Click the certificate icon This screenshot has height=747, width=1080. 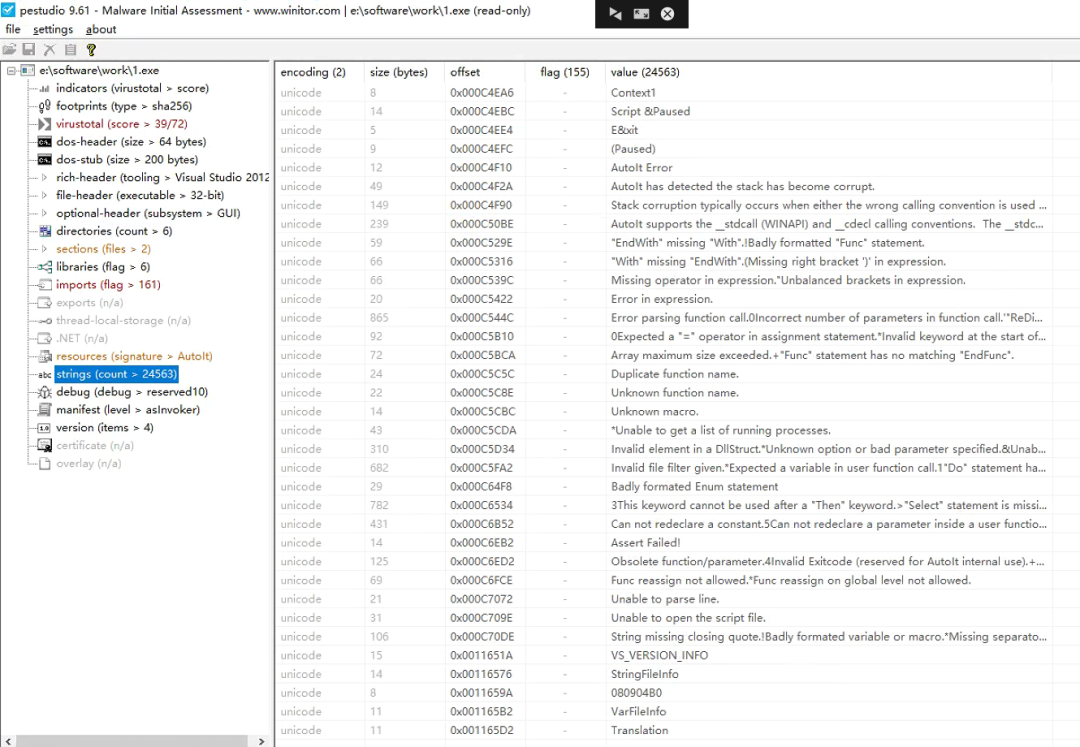click(x=45, y=445)
